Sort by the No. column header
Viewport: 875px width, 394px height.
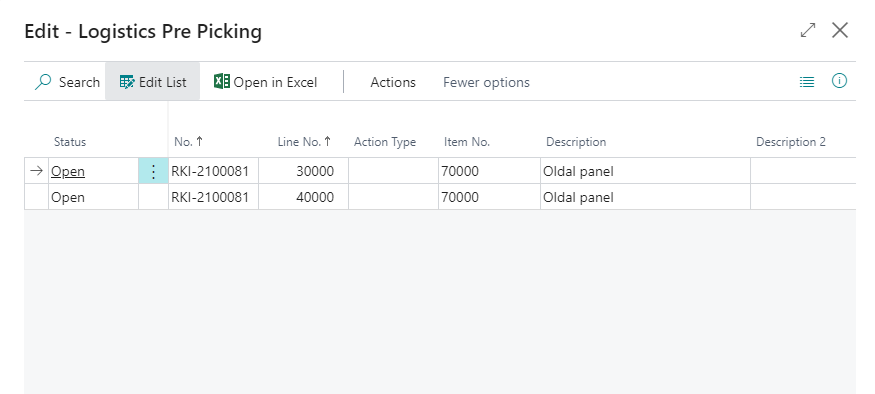[x=189, y=142]
